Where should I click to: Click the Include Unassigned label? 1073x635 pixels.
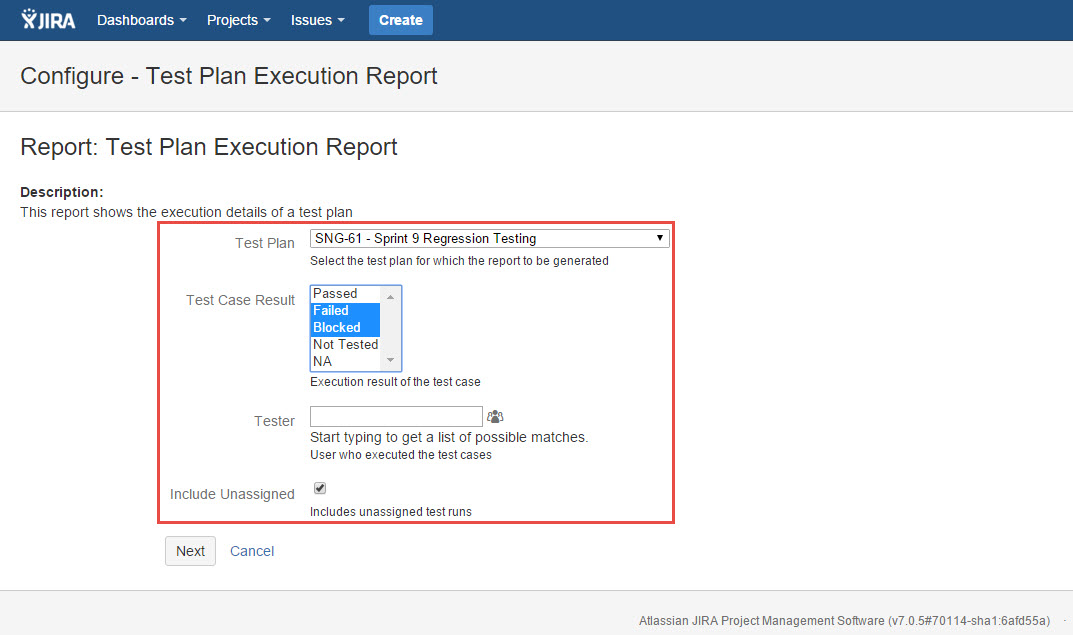(x=232, y=494)
